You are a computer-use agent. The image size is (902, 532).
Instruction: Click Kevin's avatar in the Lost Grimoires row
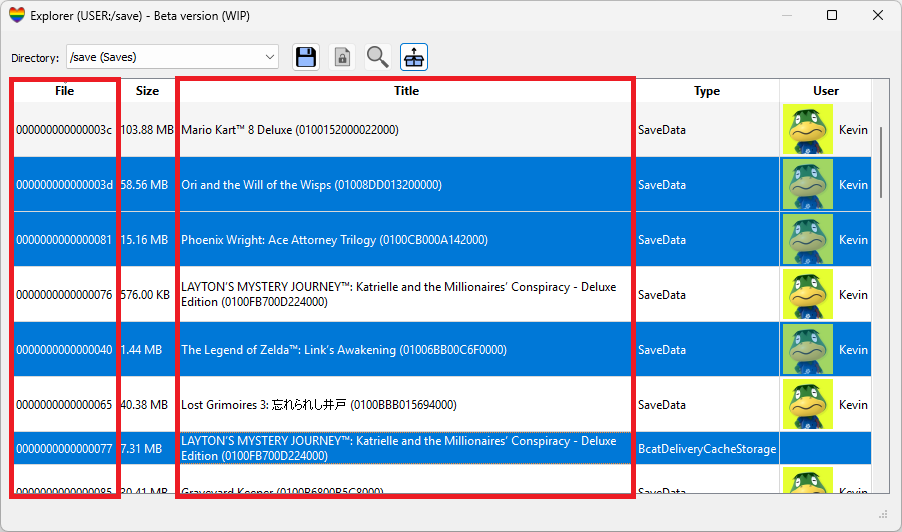pos(808,404)
